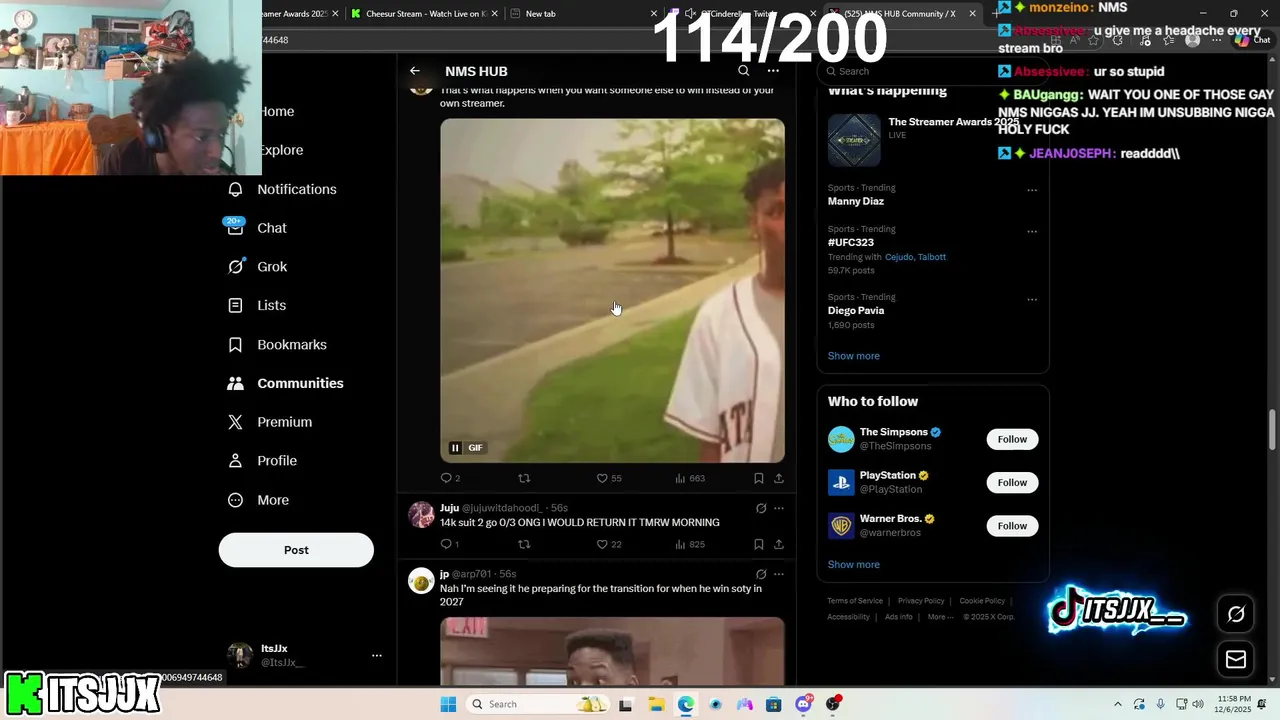Viewport: 1280px width, 720px height.
Task: View analytics of post with 663 views
Action: coord(690,478)
